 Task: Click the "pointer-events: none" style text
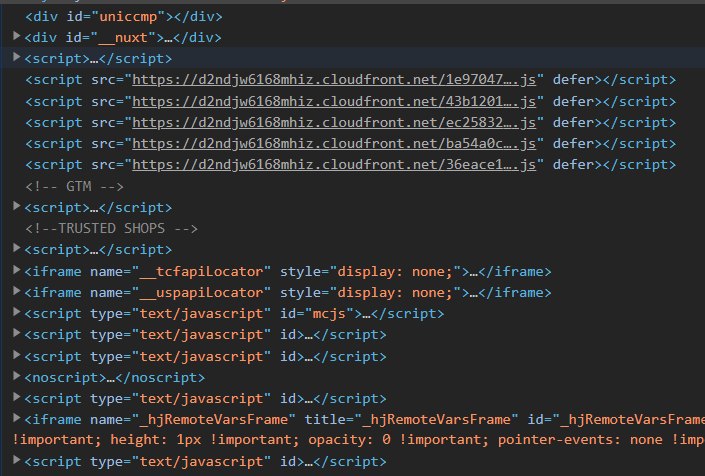pos(580,440)
